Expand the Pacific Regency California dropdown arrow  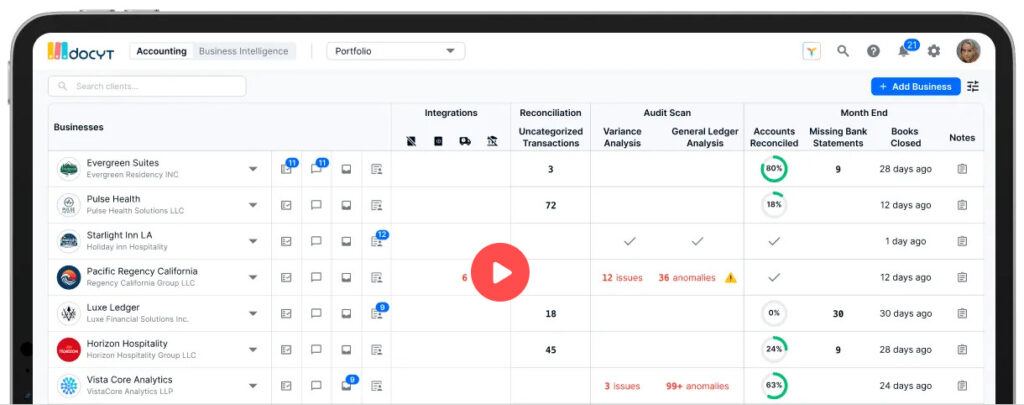coord(253,277)
